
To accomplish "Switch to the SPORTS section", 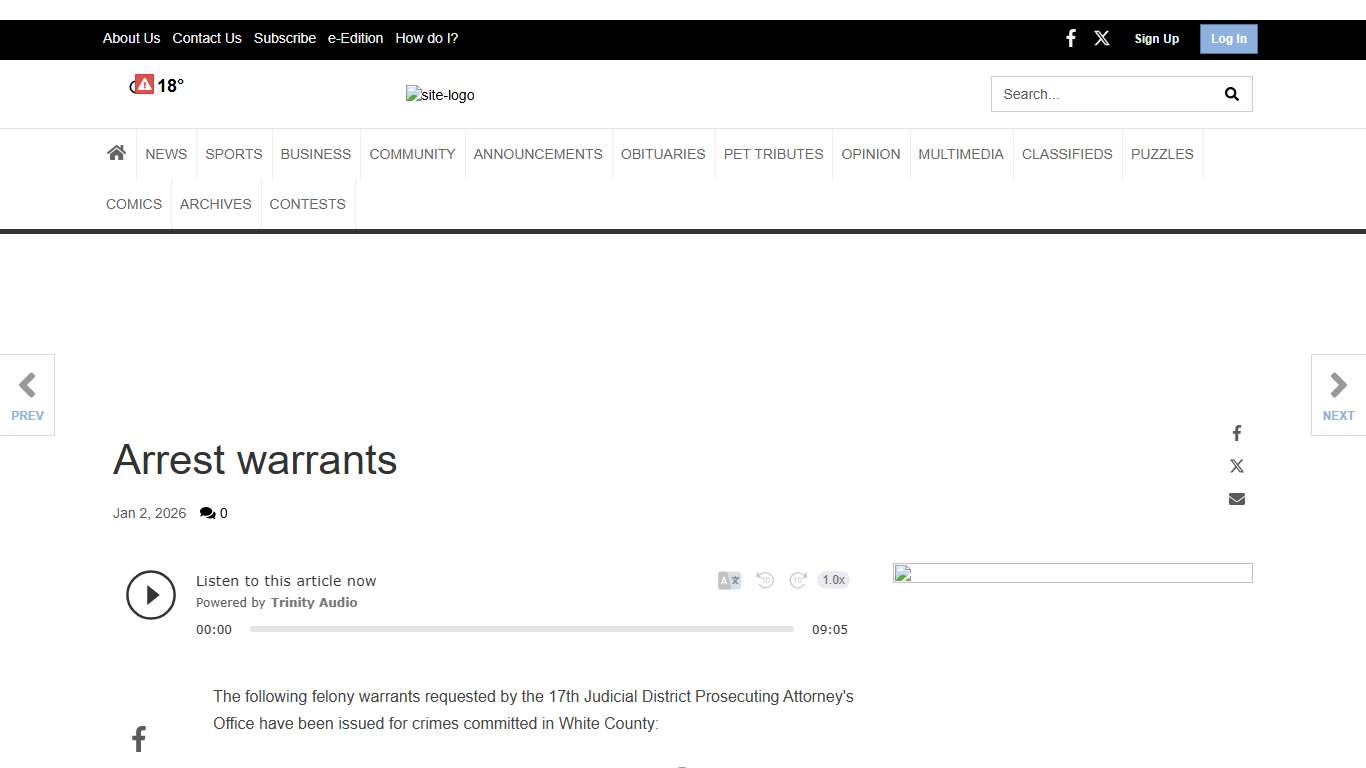I will coord(233,153).
